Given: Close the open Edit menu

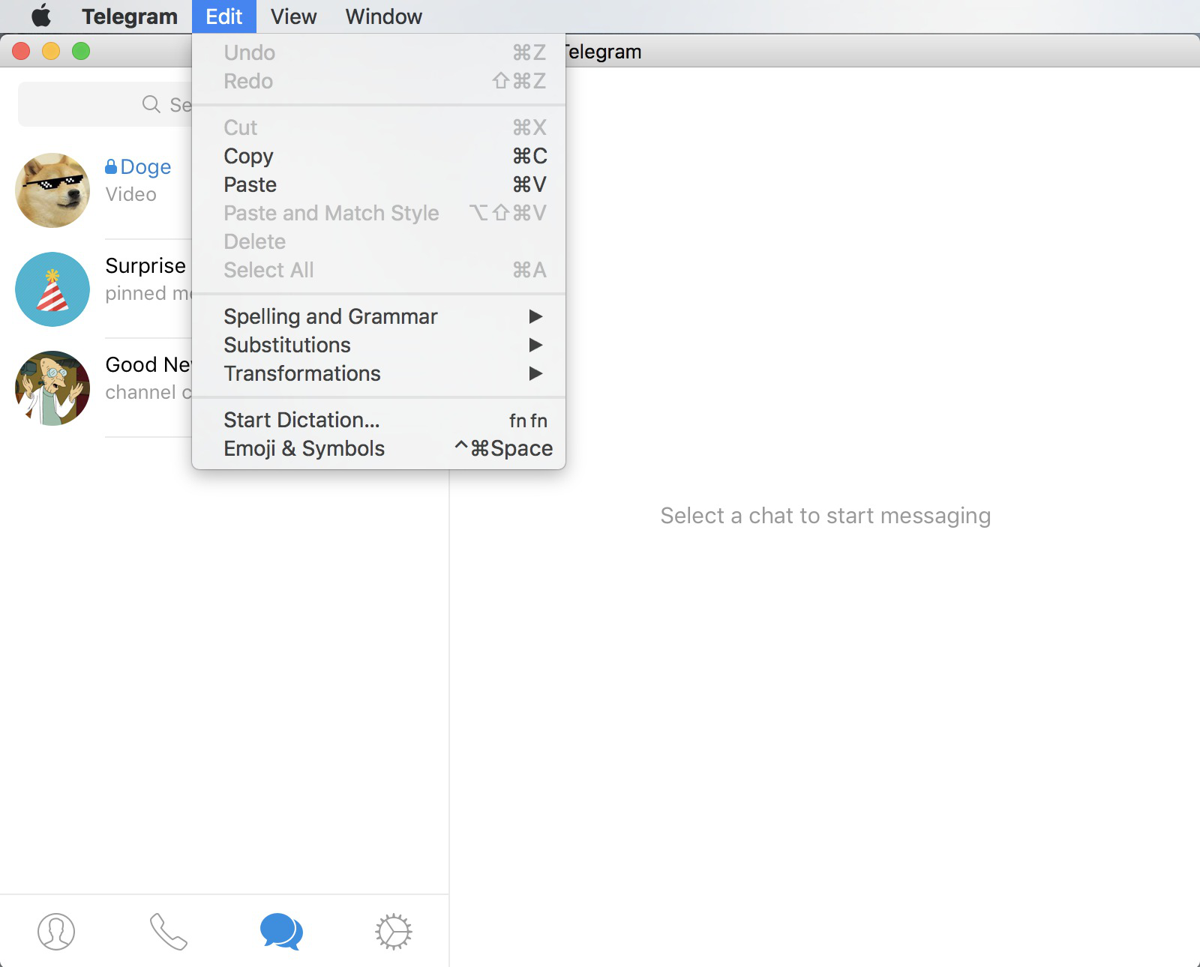Looking at the screenshot, I should [x=224, y=17].
